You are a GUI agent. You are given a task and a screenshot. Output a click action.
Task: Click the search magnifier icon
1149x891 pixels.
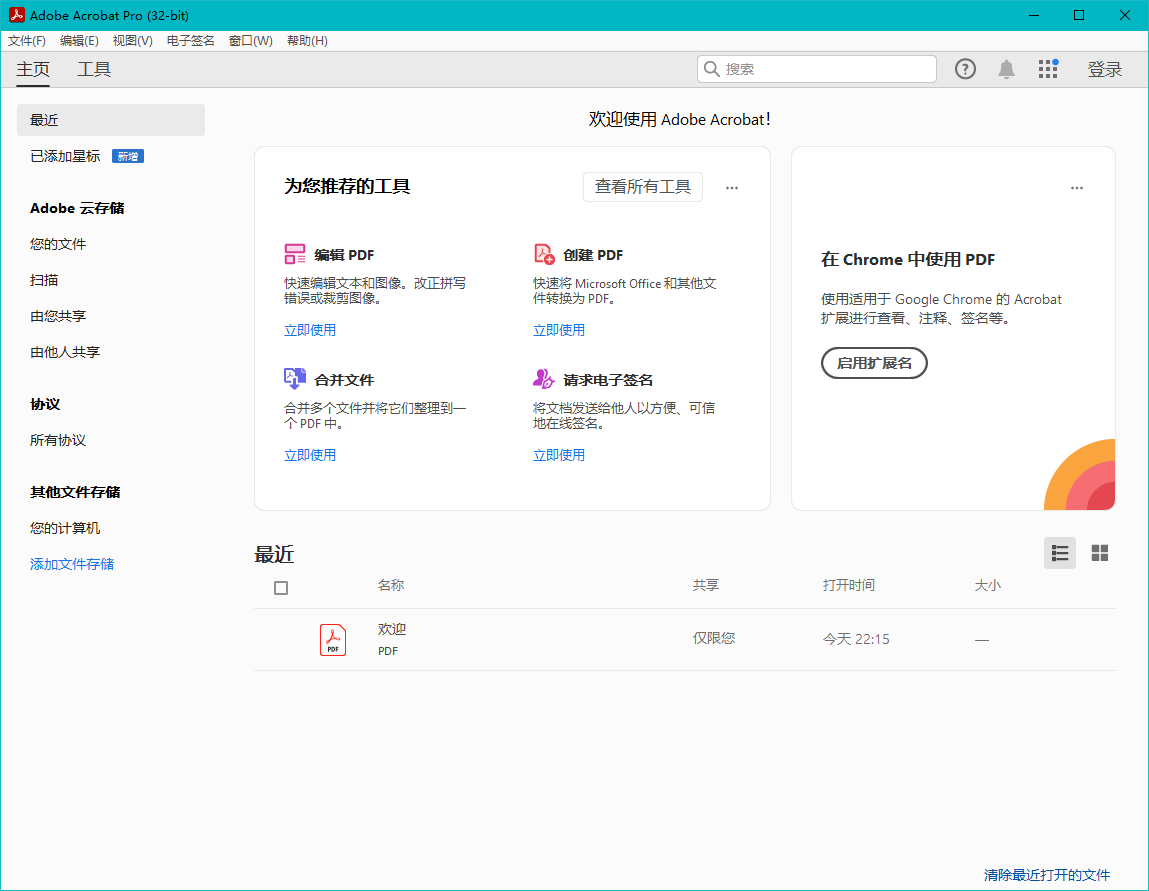[711, 69]
